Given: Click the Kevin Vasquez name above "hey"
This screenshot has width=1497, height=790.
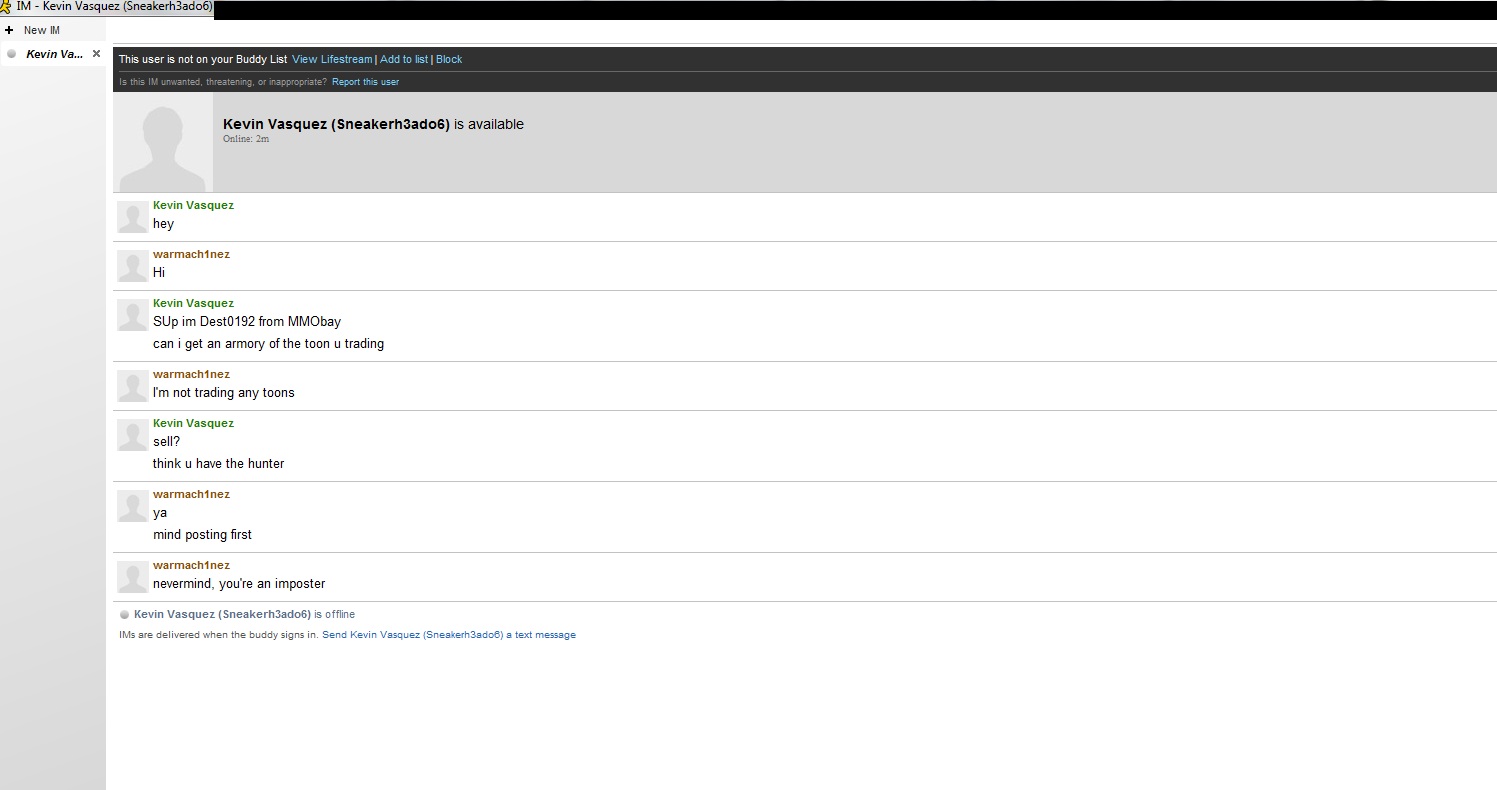Looking at the screenshot, I should [193, 205].
